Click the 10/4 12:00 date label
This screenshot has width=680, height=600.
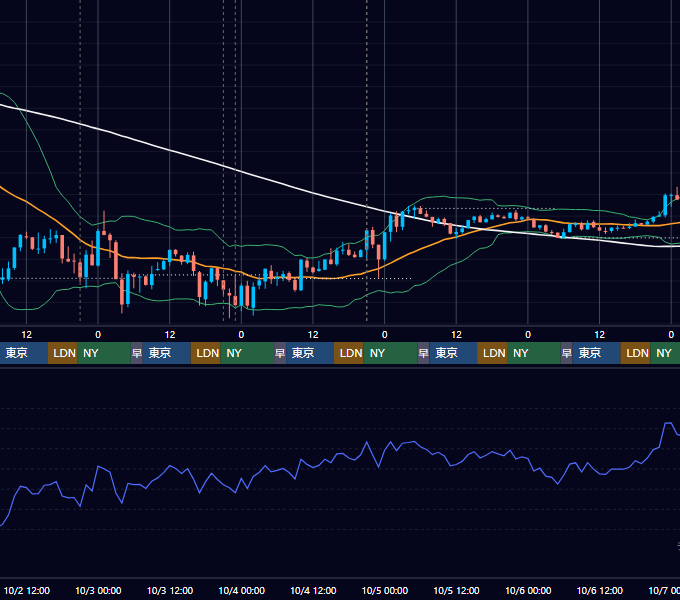(x=313, y=590)
